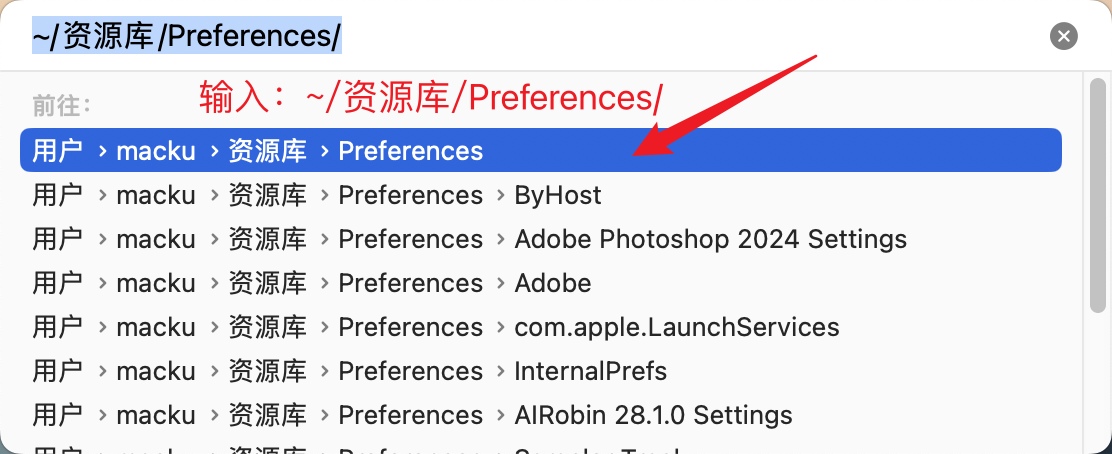The width and height of the screenshot is (1112, 454).
Task: Click the chevron right before ByHost
Action: [500, 196]
